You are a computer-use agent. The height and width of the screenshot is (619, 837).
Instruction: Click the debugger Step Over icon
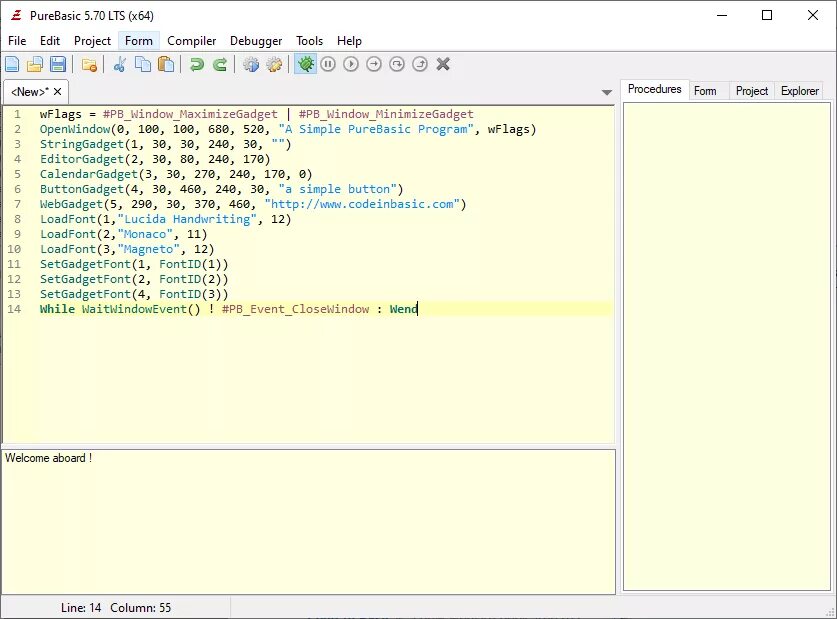(x=397, y=65)
